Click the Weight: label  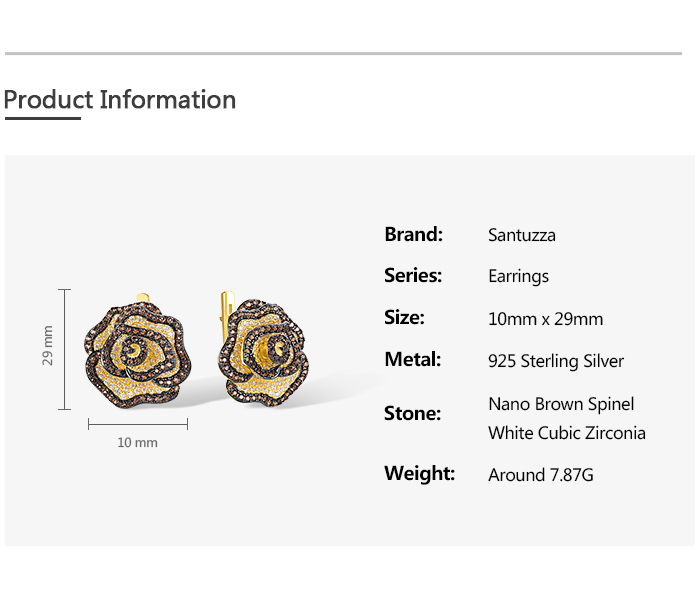419,473
